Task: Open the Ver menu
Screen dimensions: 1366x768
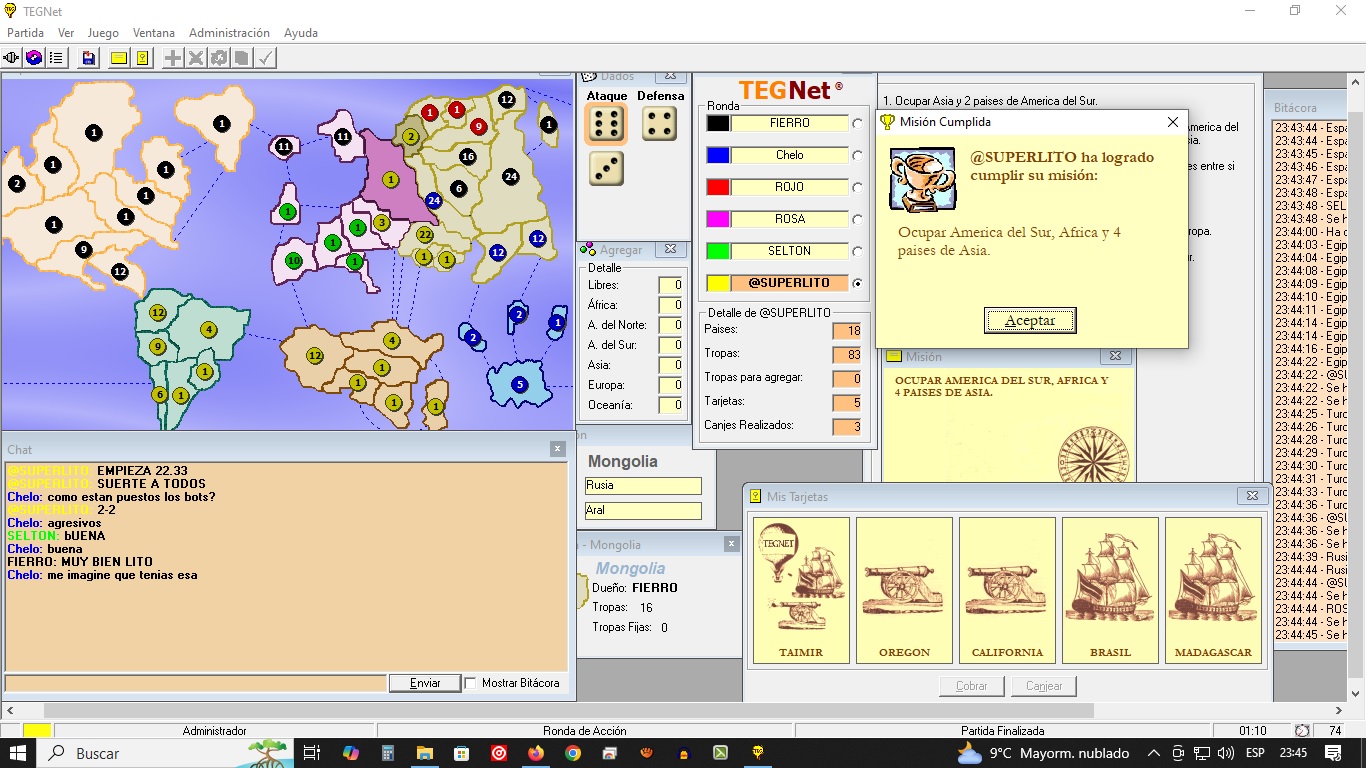Action: point(66,33)
